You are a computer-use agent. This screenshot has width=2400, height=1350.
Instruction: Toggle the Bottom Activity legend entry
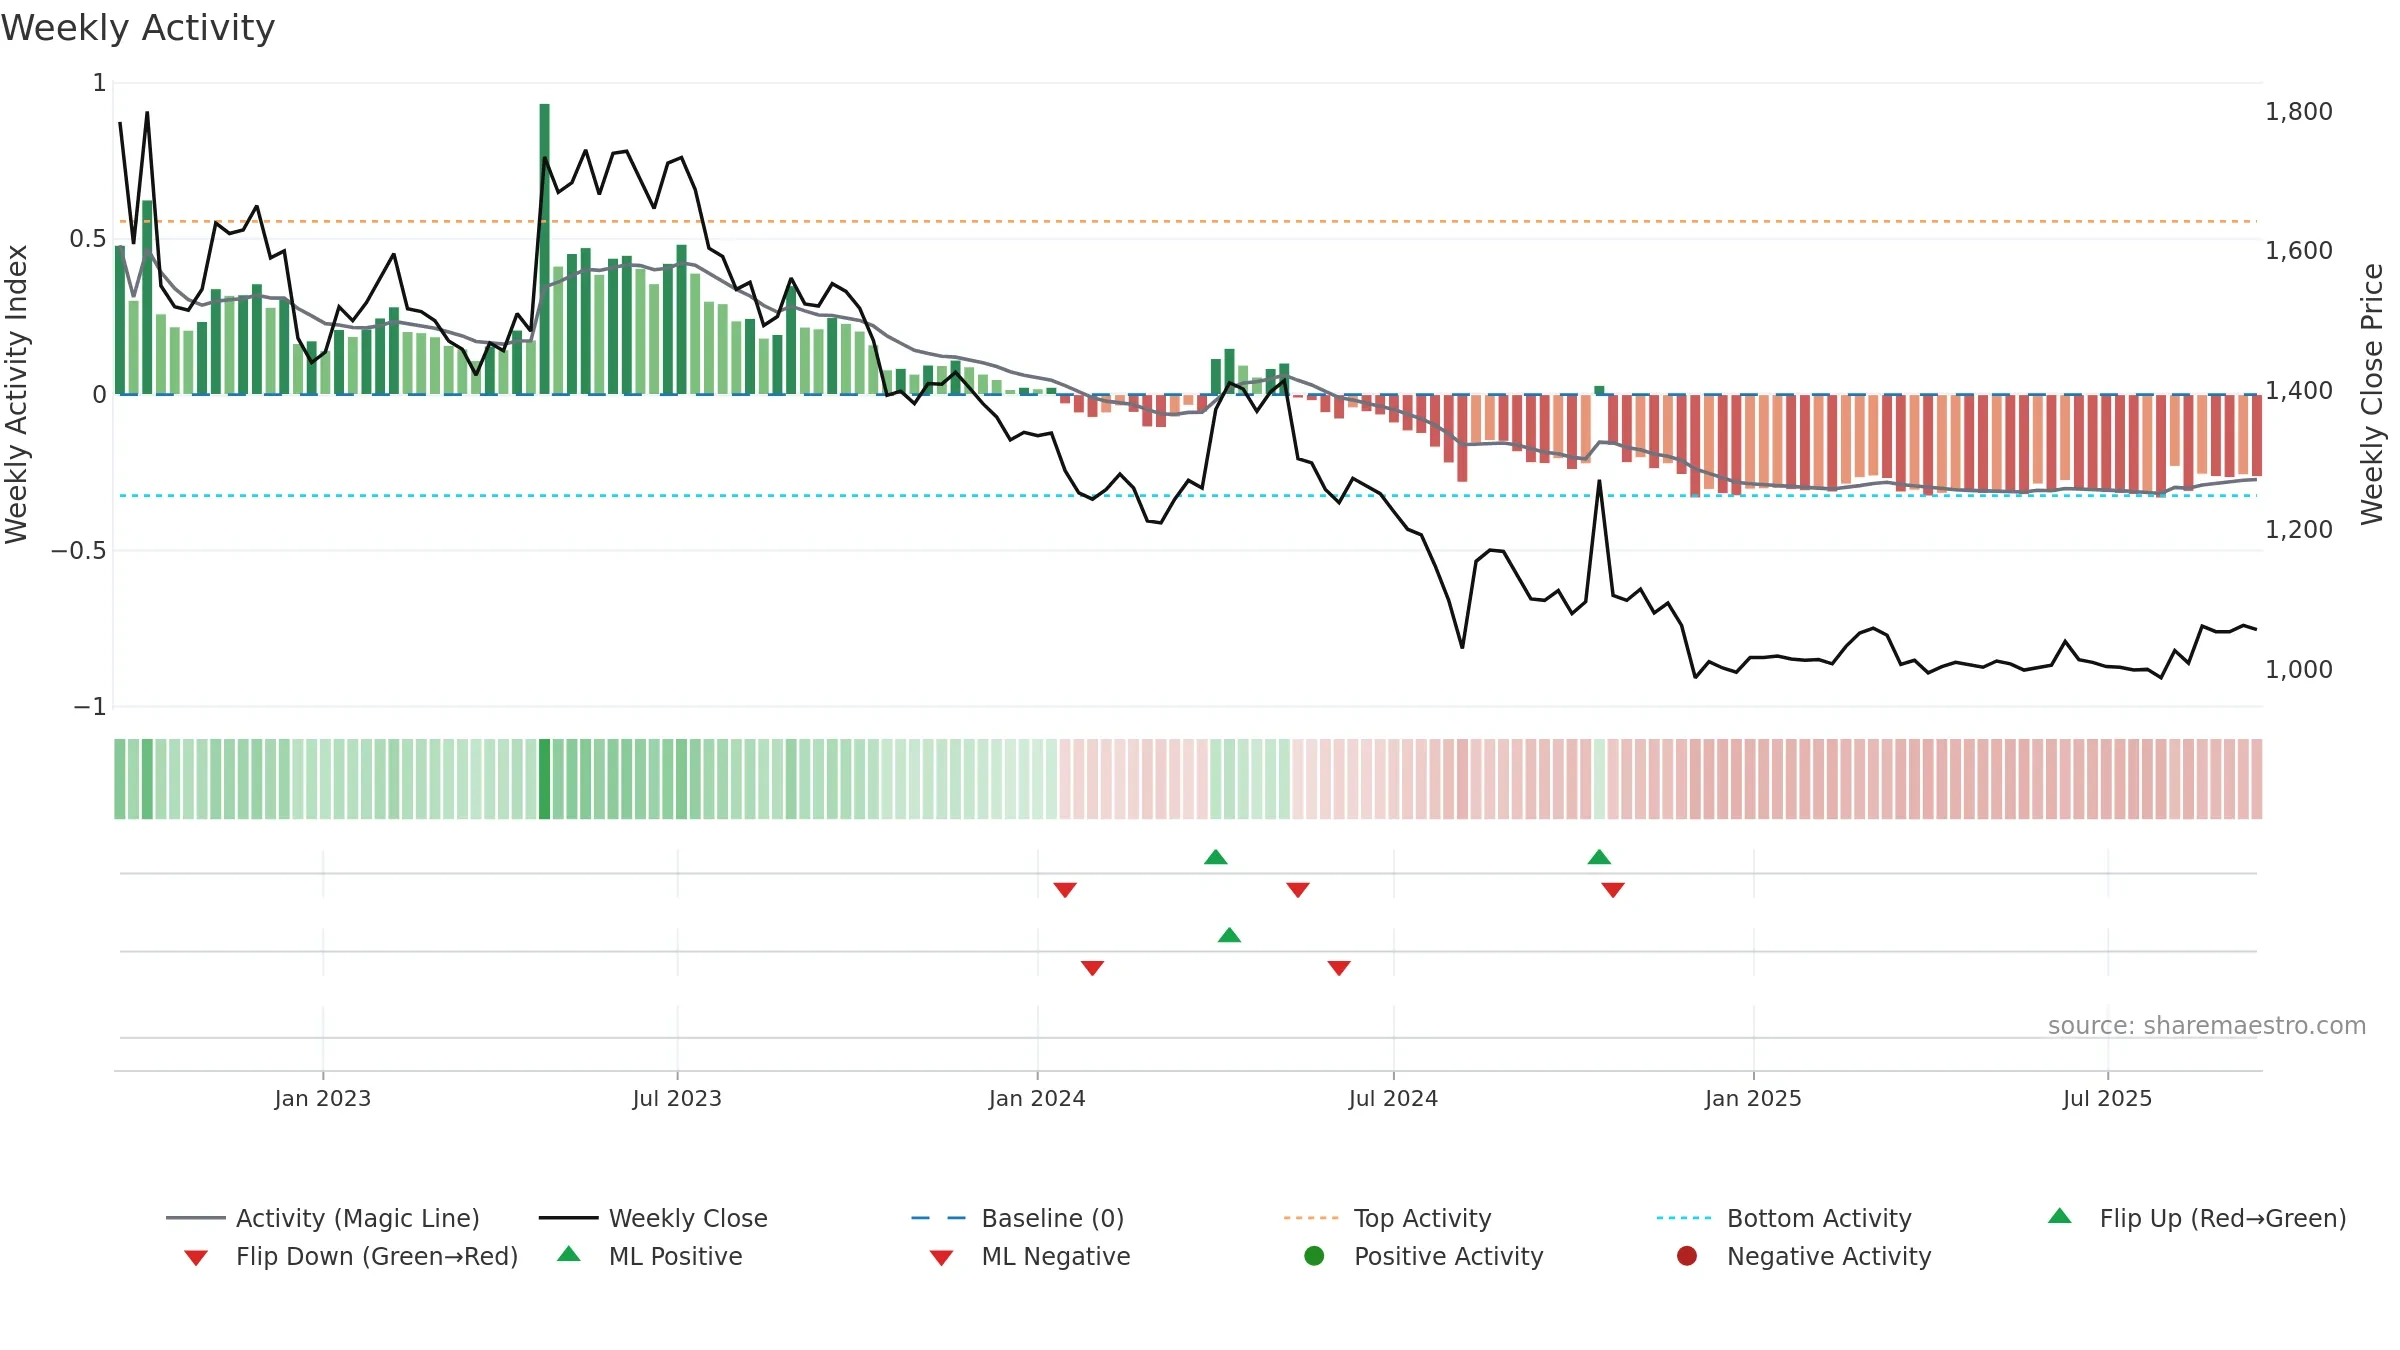[x=1784, y=1218]
